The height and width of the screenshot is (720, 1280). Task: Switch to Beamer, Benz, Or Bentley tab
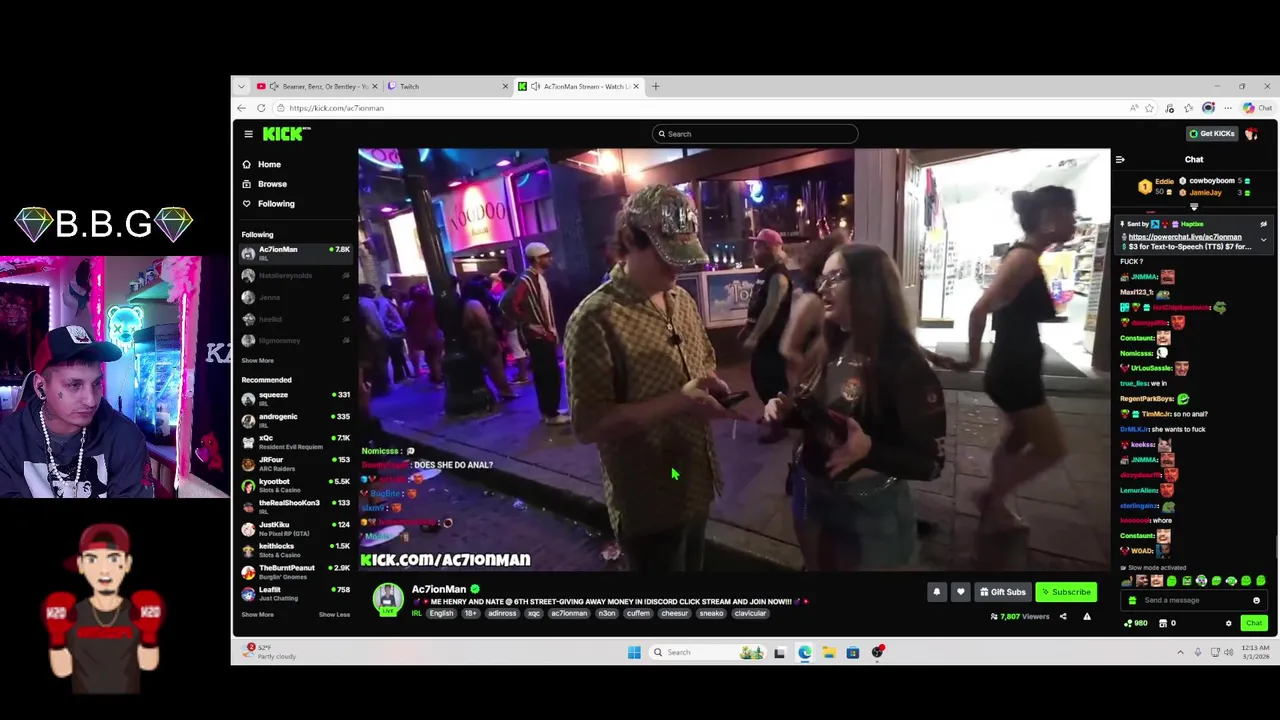318,87
